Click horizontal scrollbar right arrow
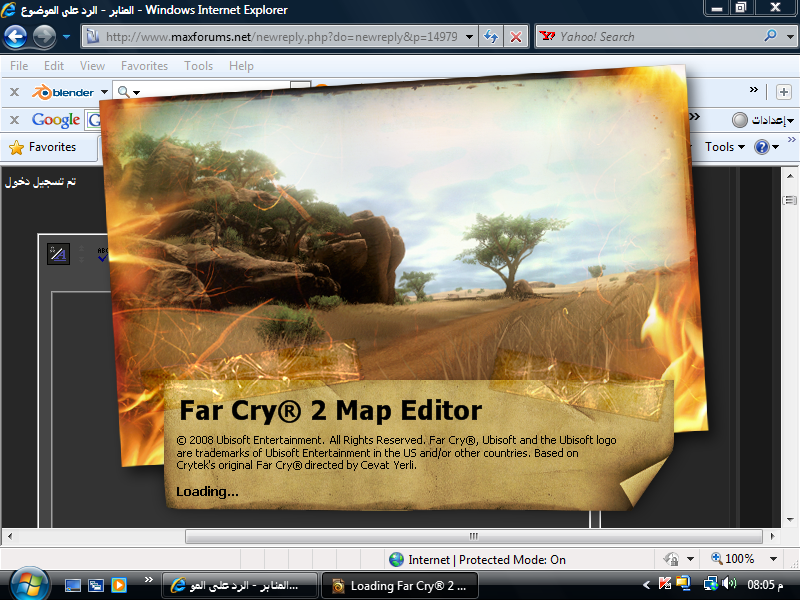Screen dimensions: 800x600 pyautogui.click(x=772, y=536)
